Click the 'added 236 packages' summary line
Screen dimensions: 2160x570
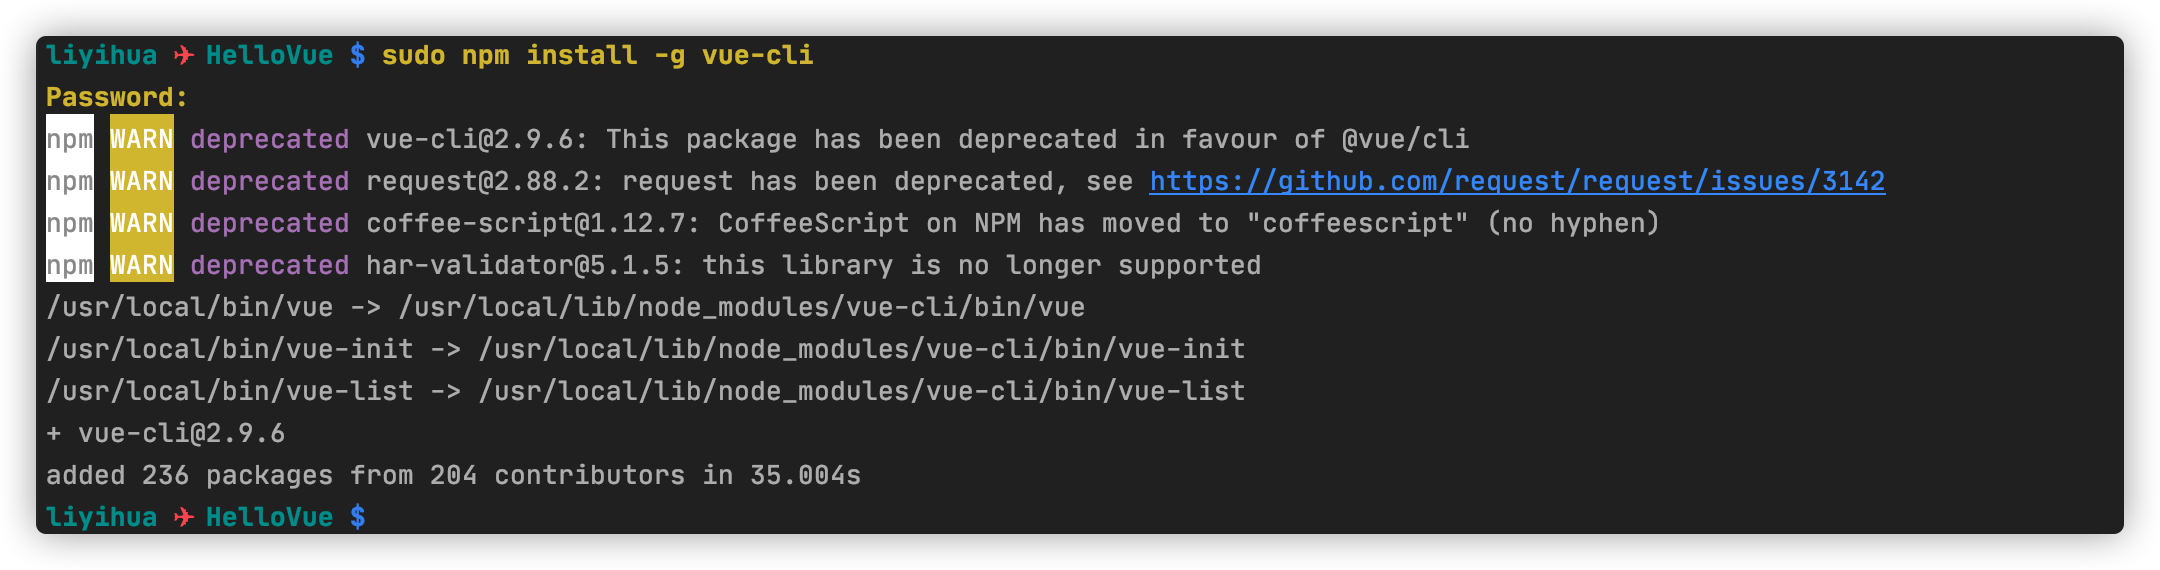pyautogui.click(x=454, y=475)
